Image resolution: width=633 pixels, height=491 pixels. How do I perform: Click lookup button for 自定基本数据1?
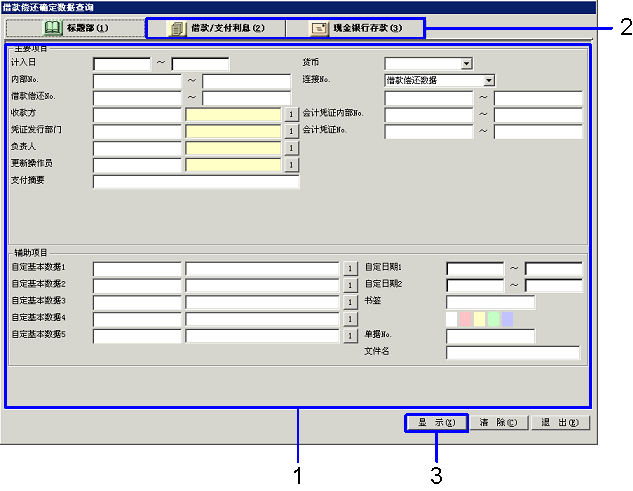[x=350, y=268]
